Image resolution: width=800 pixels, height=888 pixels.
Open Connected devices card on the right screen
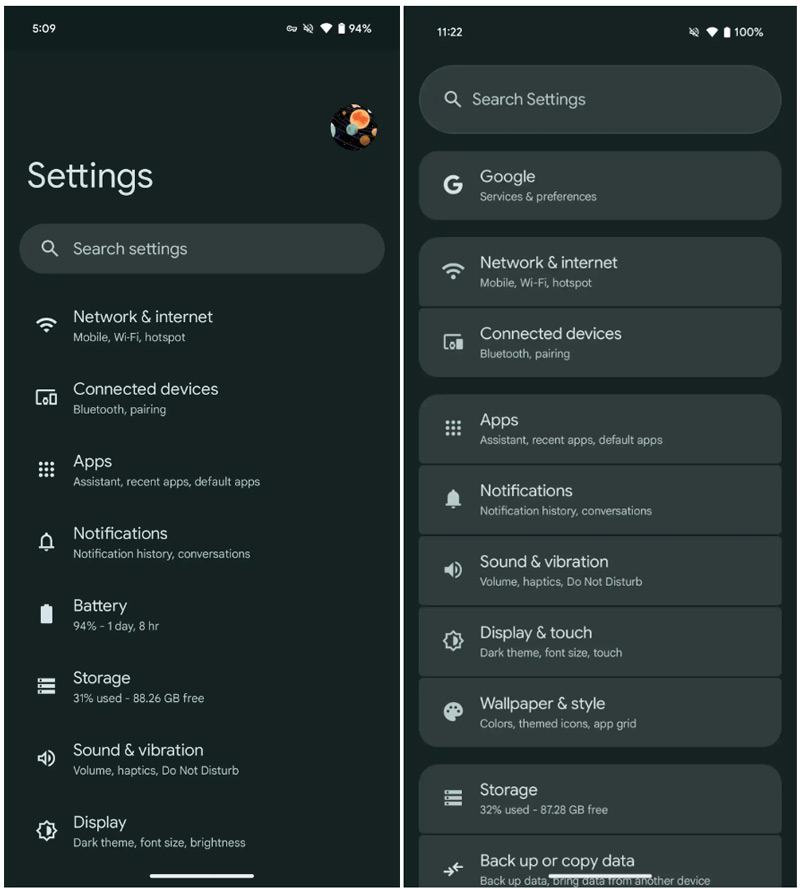tap(600, 343)
